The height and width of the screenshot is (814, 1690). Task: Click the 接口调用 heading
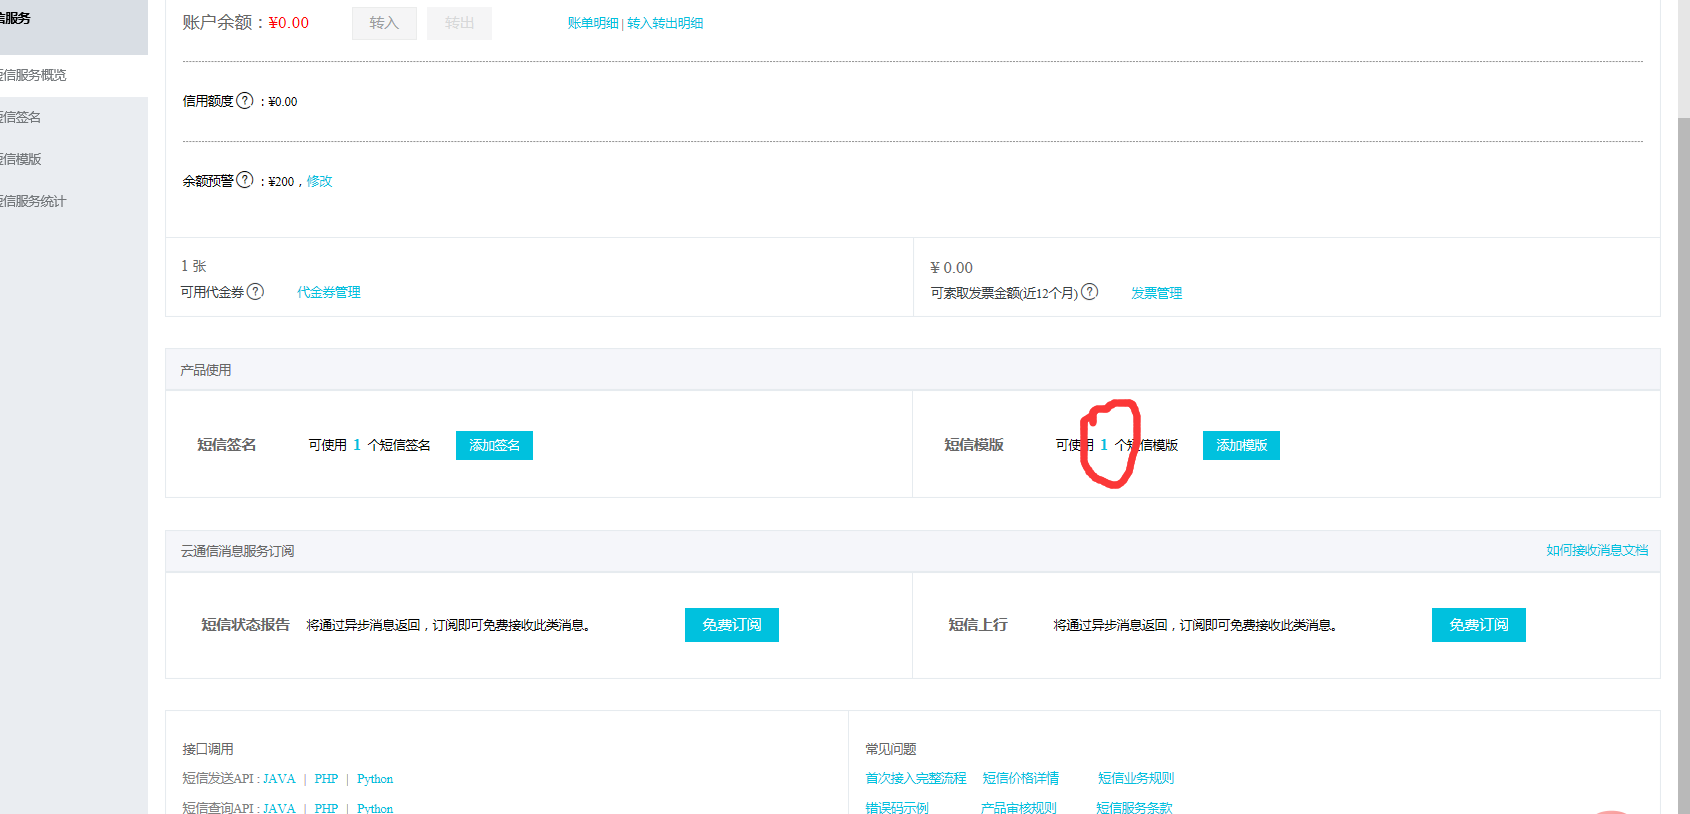(208, 749)
